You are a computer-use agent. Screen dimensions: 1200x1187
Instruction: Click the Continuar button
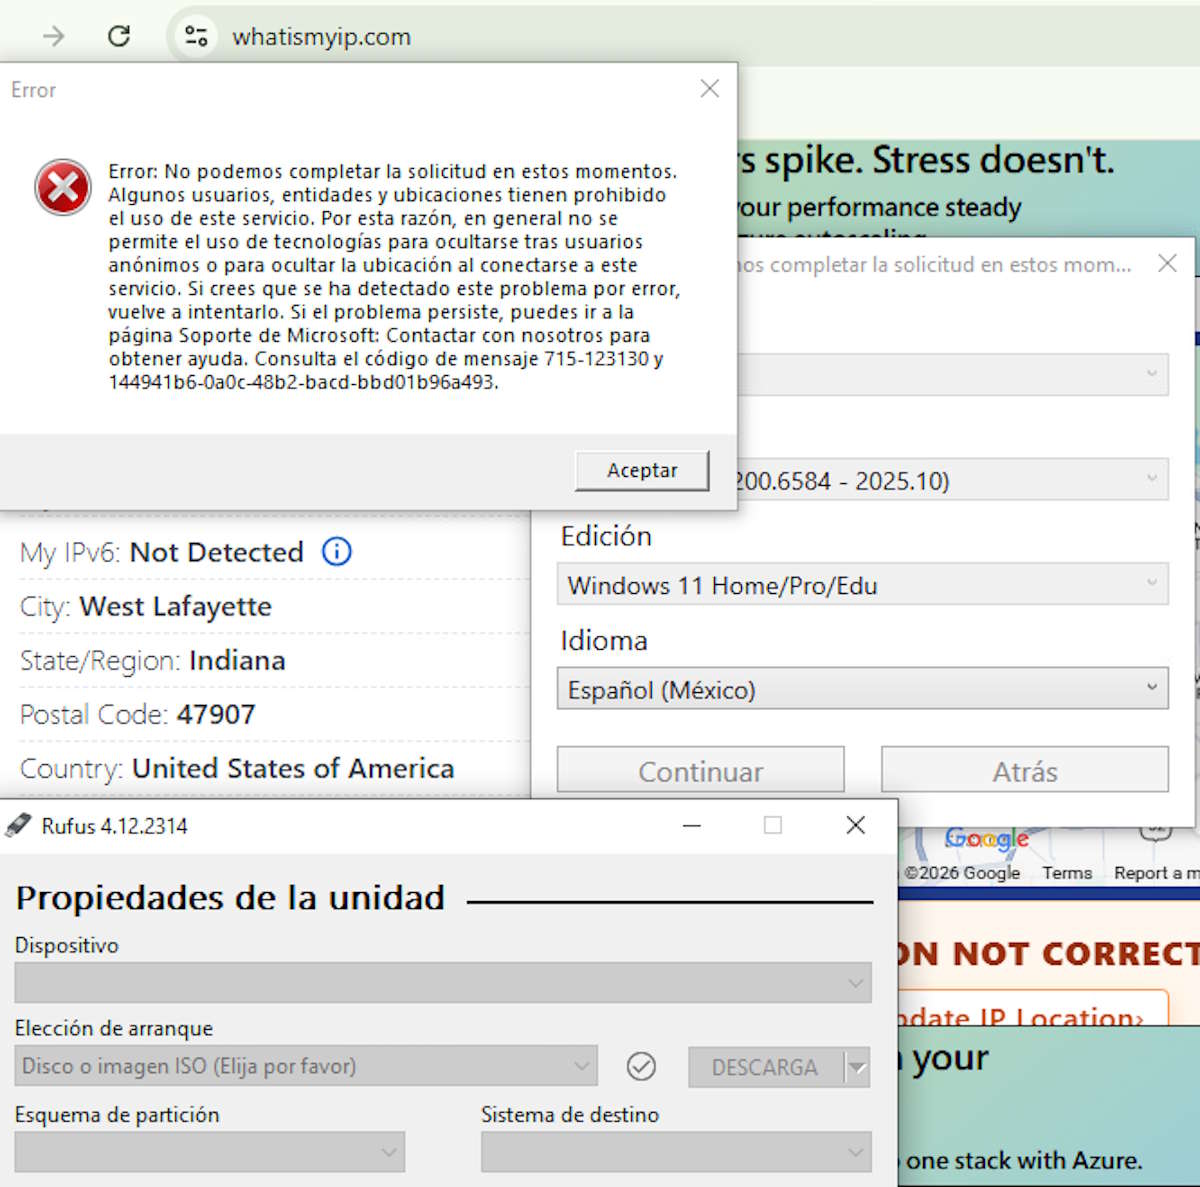(x=700, y=771)
